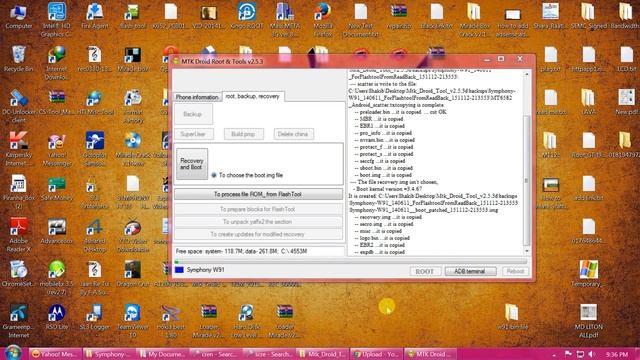Open Internet Download Manager shortcut
Image resolution: width=640 pixels, height=360 pixels.
pyautogui.click(x=56, y=63)
